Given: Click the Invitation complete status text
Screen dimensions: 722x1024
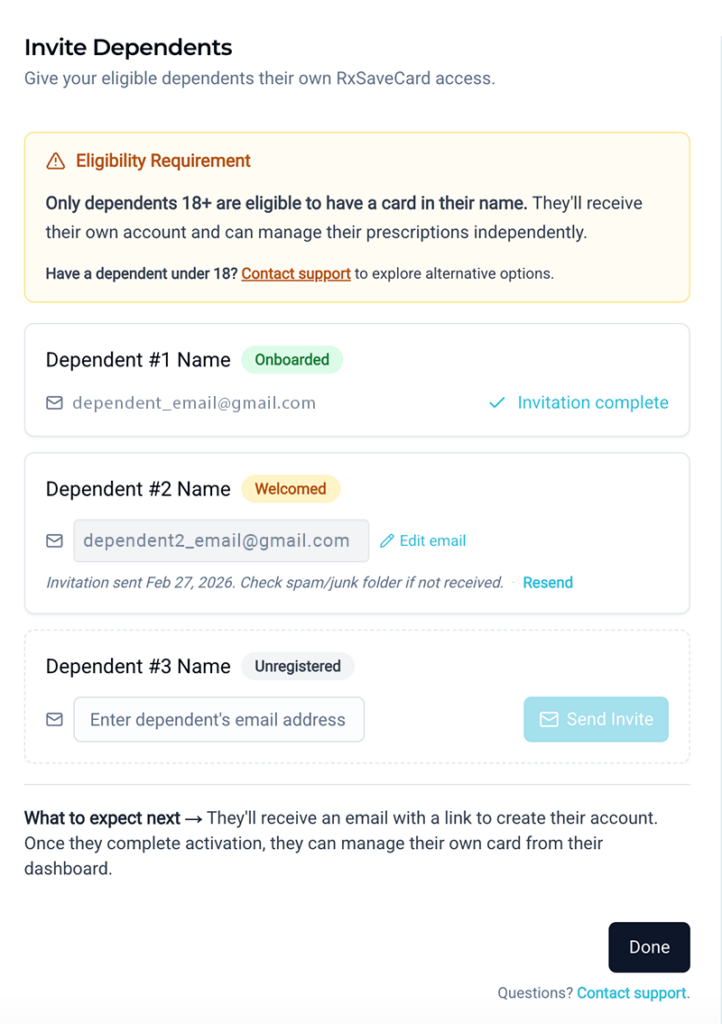Looking at the screenshot, I should coord(593,403).
